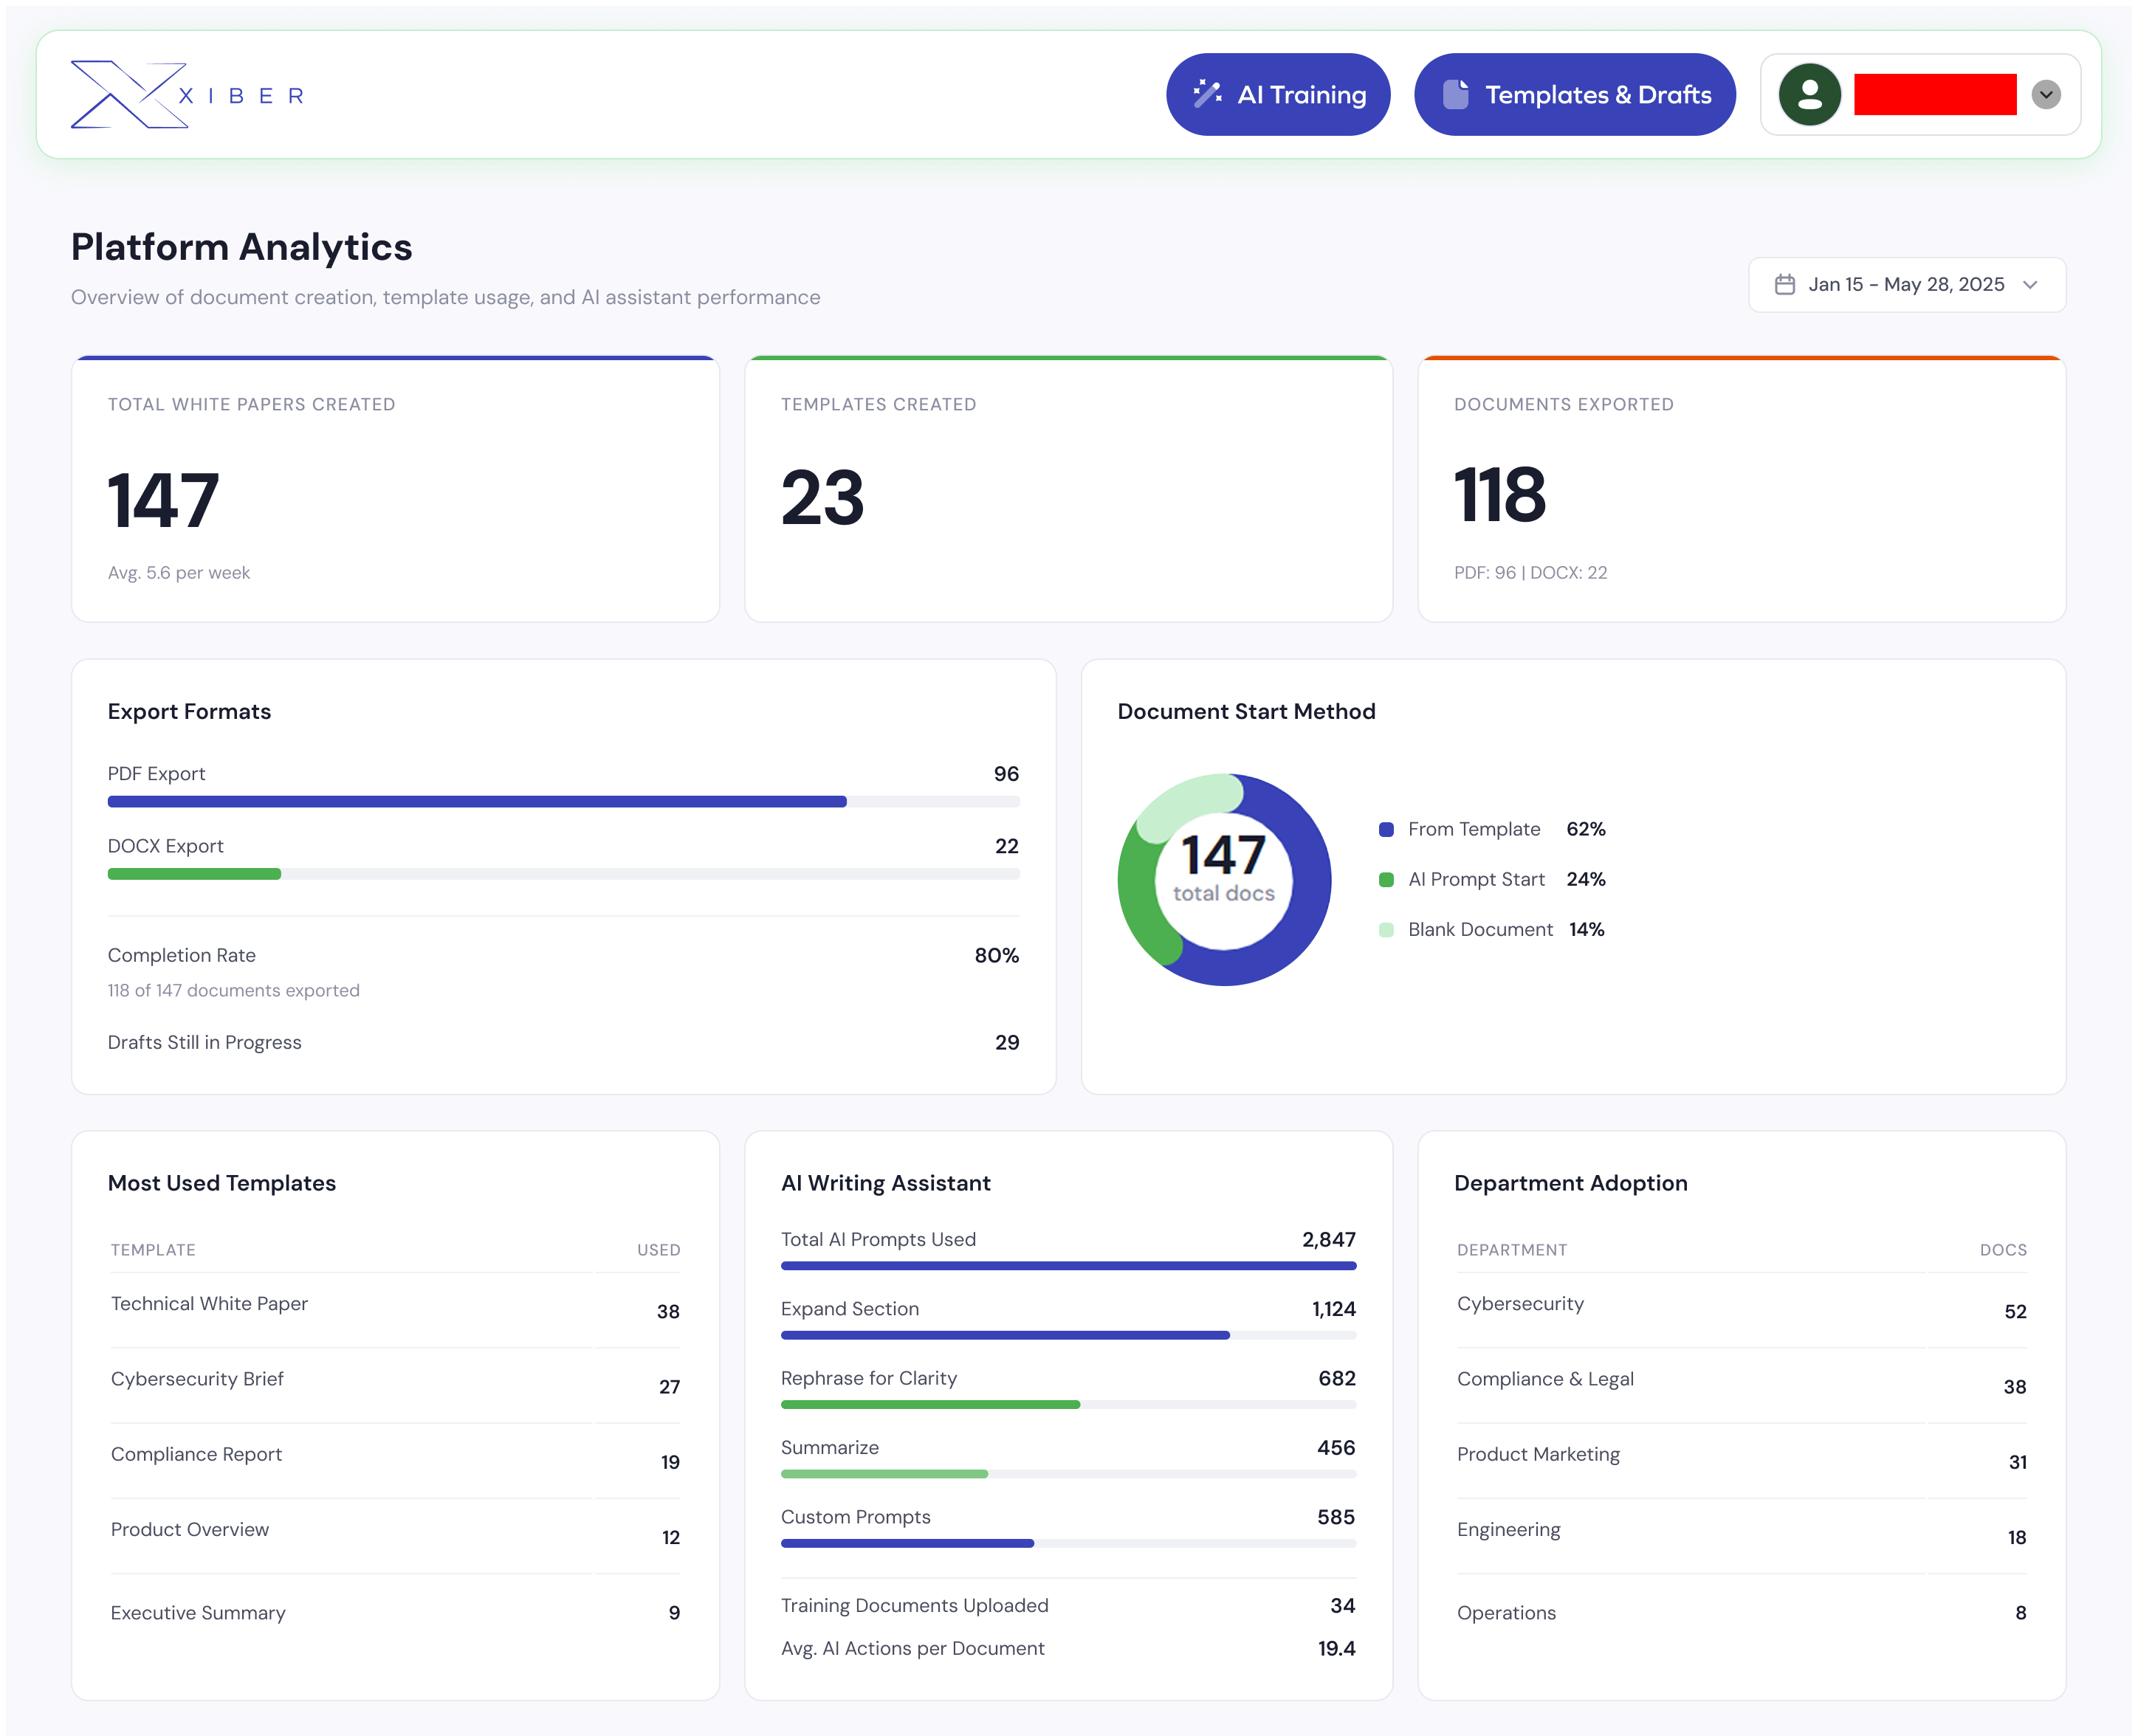
Task: Click the PDF Export progress bar
Action: coord(563,801)
